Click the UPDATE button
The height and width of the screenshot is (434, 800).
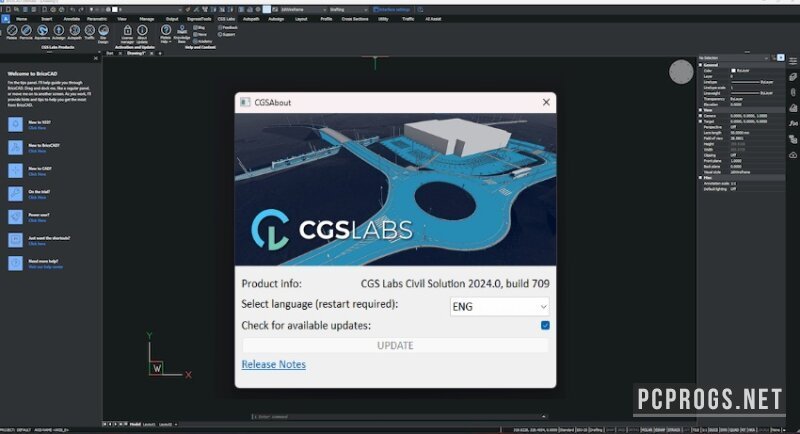[x=395, y=345]
